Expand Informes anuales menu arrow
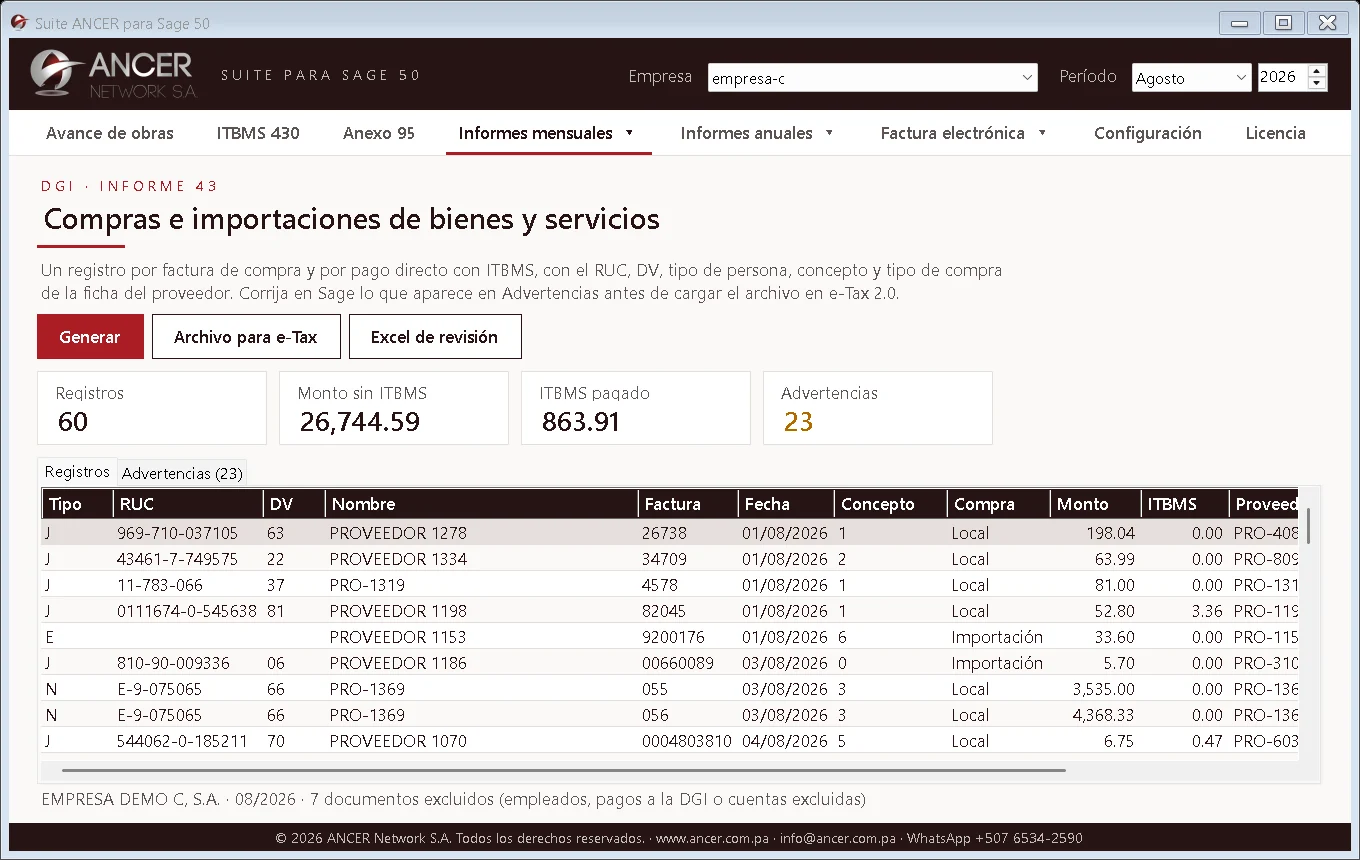The height and width of the screenshot is (860, 1360). tap(829, 133)
